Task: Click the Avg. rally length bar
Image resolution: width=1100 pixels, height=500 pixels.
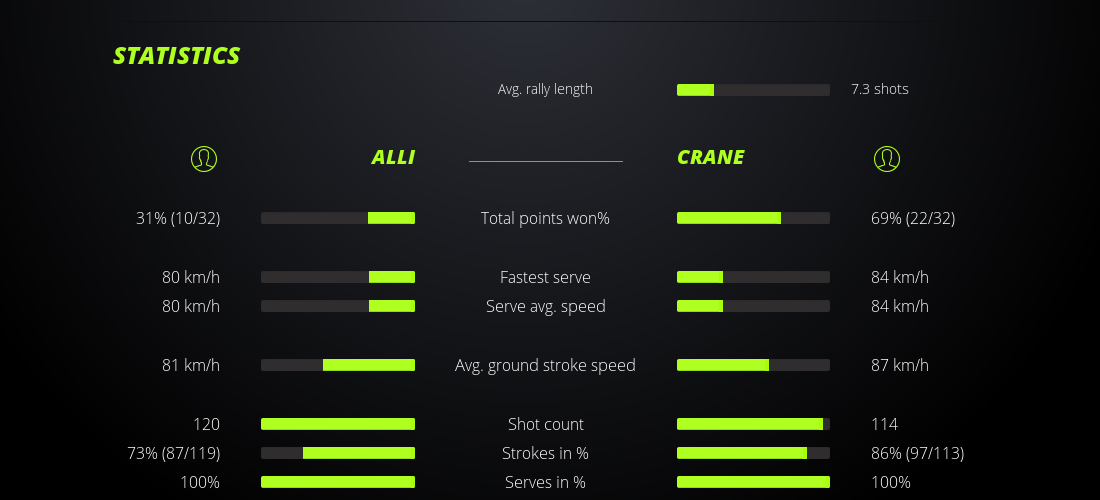Action: pos(753,90)
